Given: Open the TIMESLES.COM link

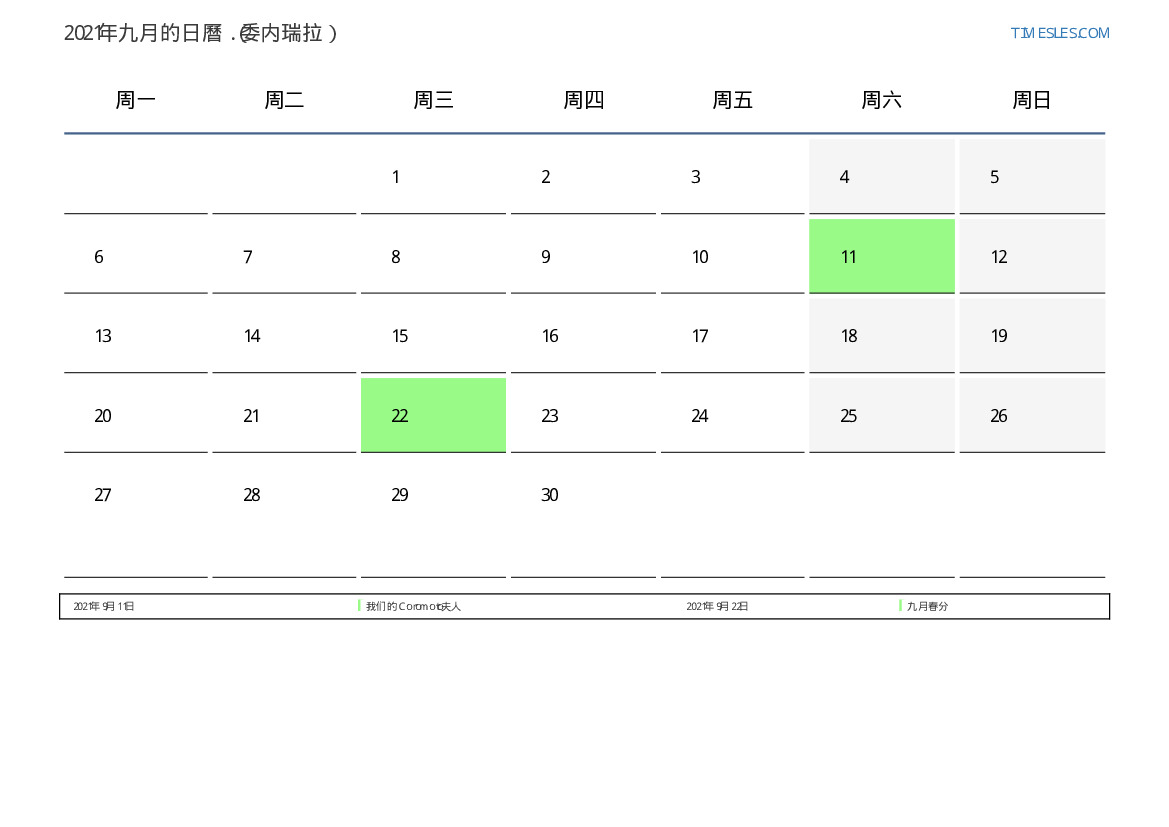Looking at the screenshot, I should tap(1059, 33).
